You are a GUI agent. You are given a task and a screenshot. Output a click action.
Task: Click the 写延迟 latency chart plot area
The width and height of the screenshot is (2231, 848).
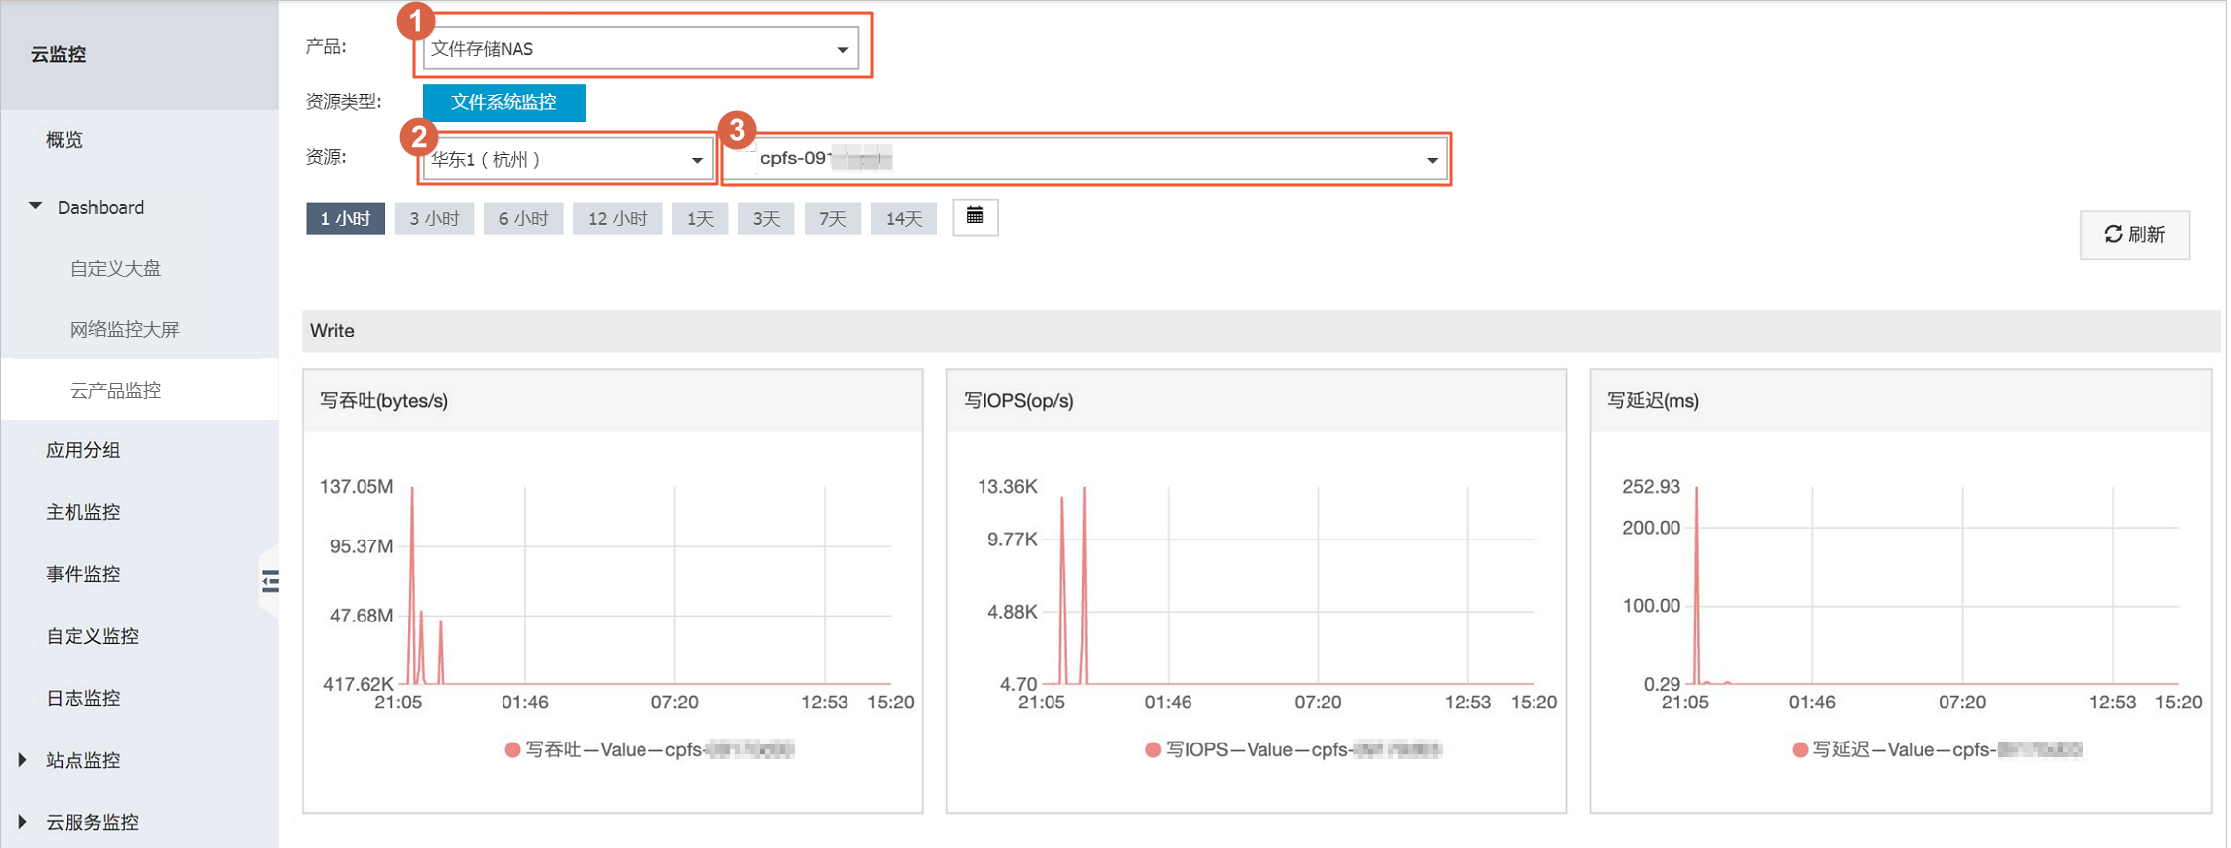[x=1932, y=585]
